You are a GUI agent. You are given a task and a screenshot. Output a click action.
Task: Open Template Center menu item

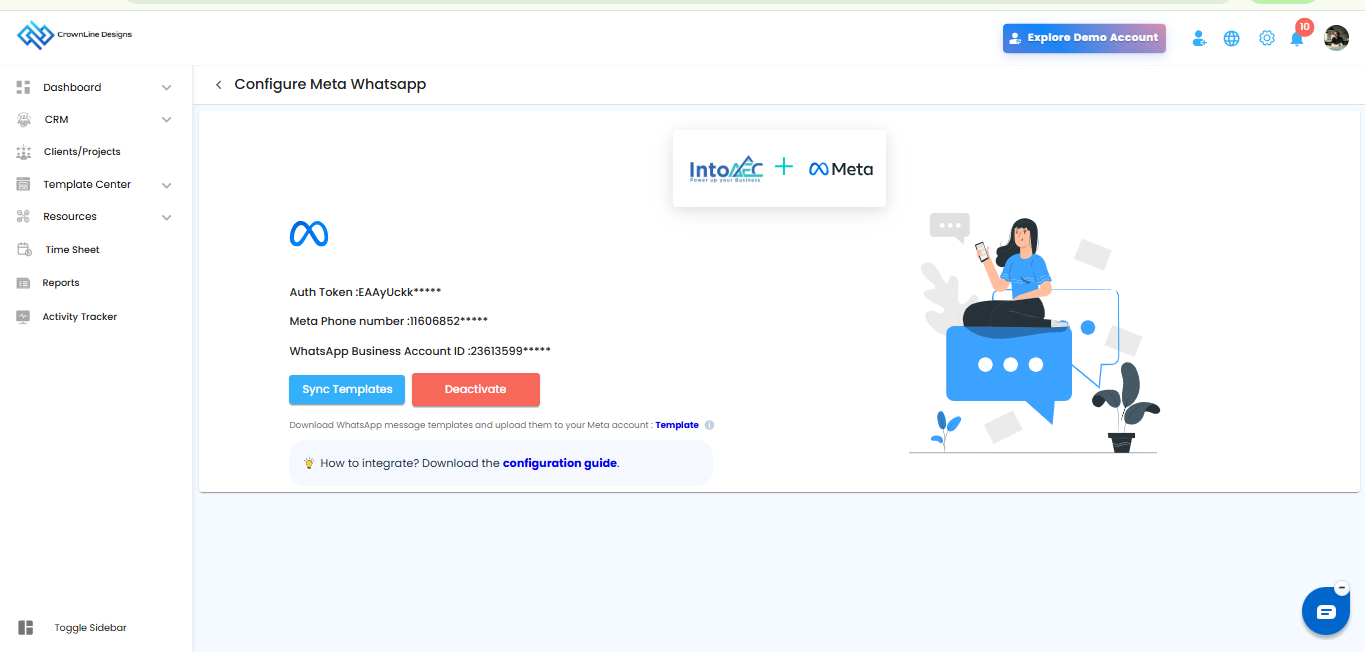[87, 184]
